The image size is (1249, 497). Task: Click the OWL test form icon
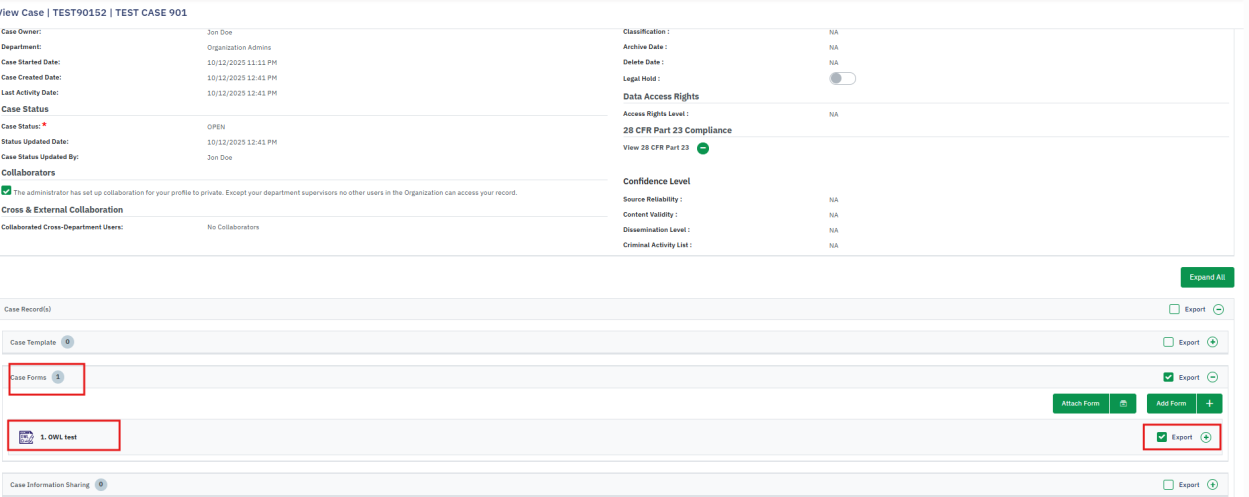pyautogui.click(x=27, y=437)
